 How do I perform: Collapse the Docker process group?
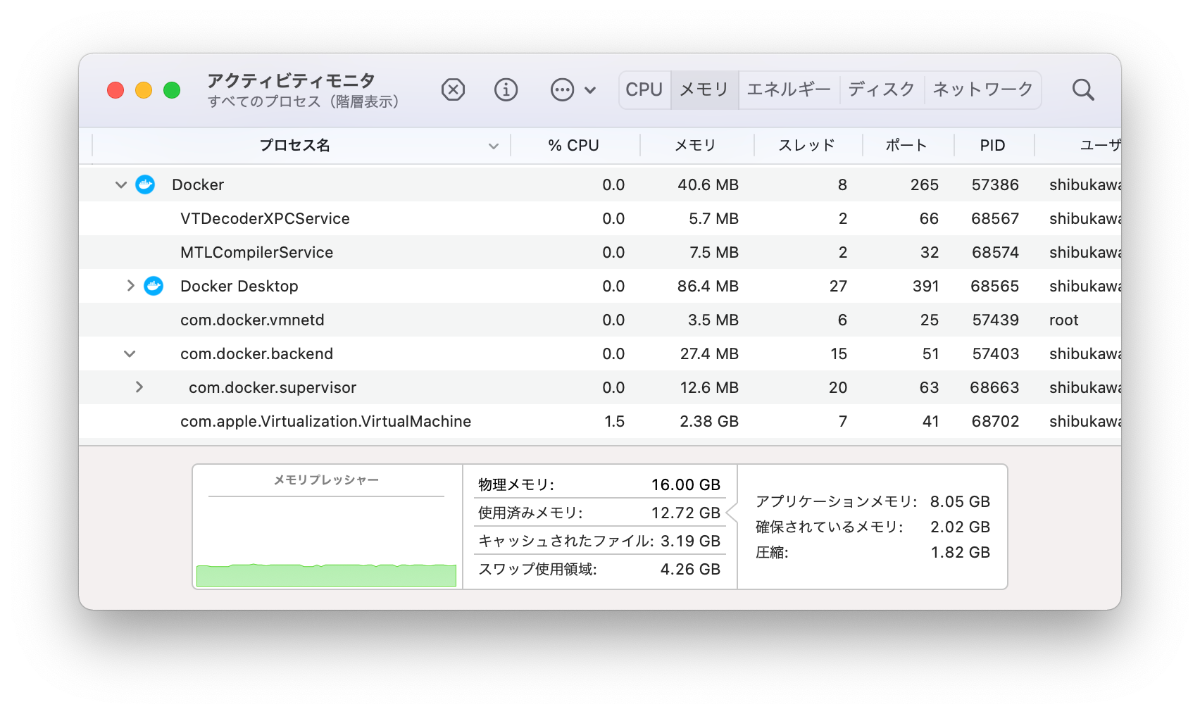coord(121,185)
